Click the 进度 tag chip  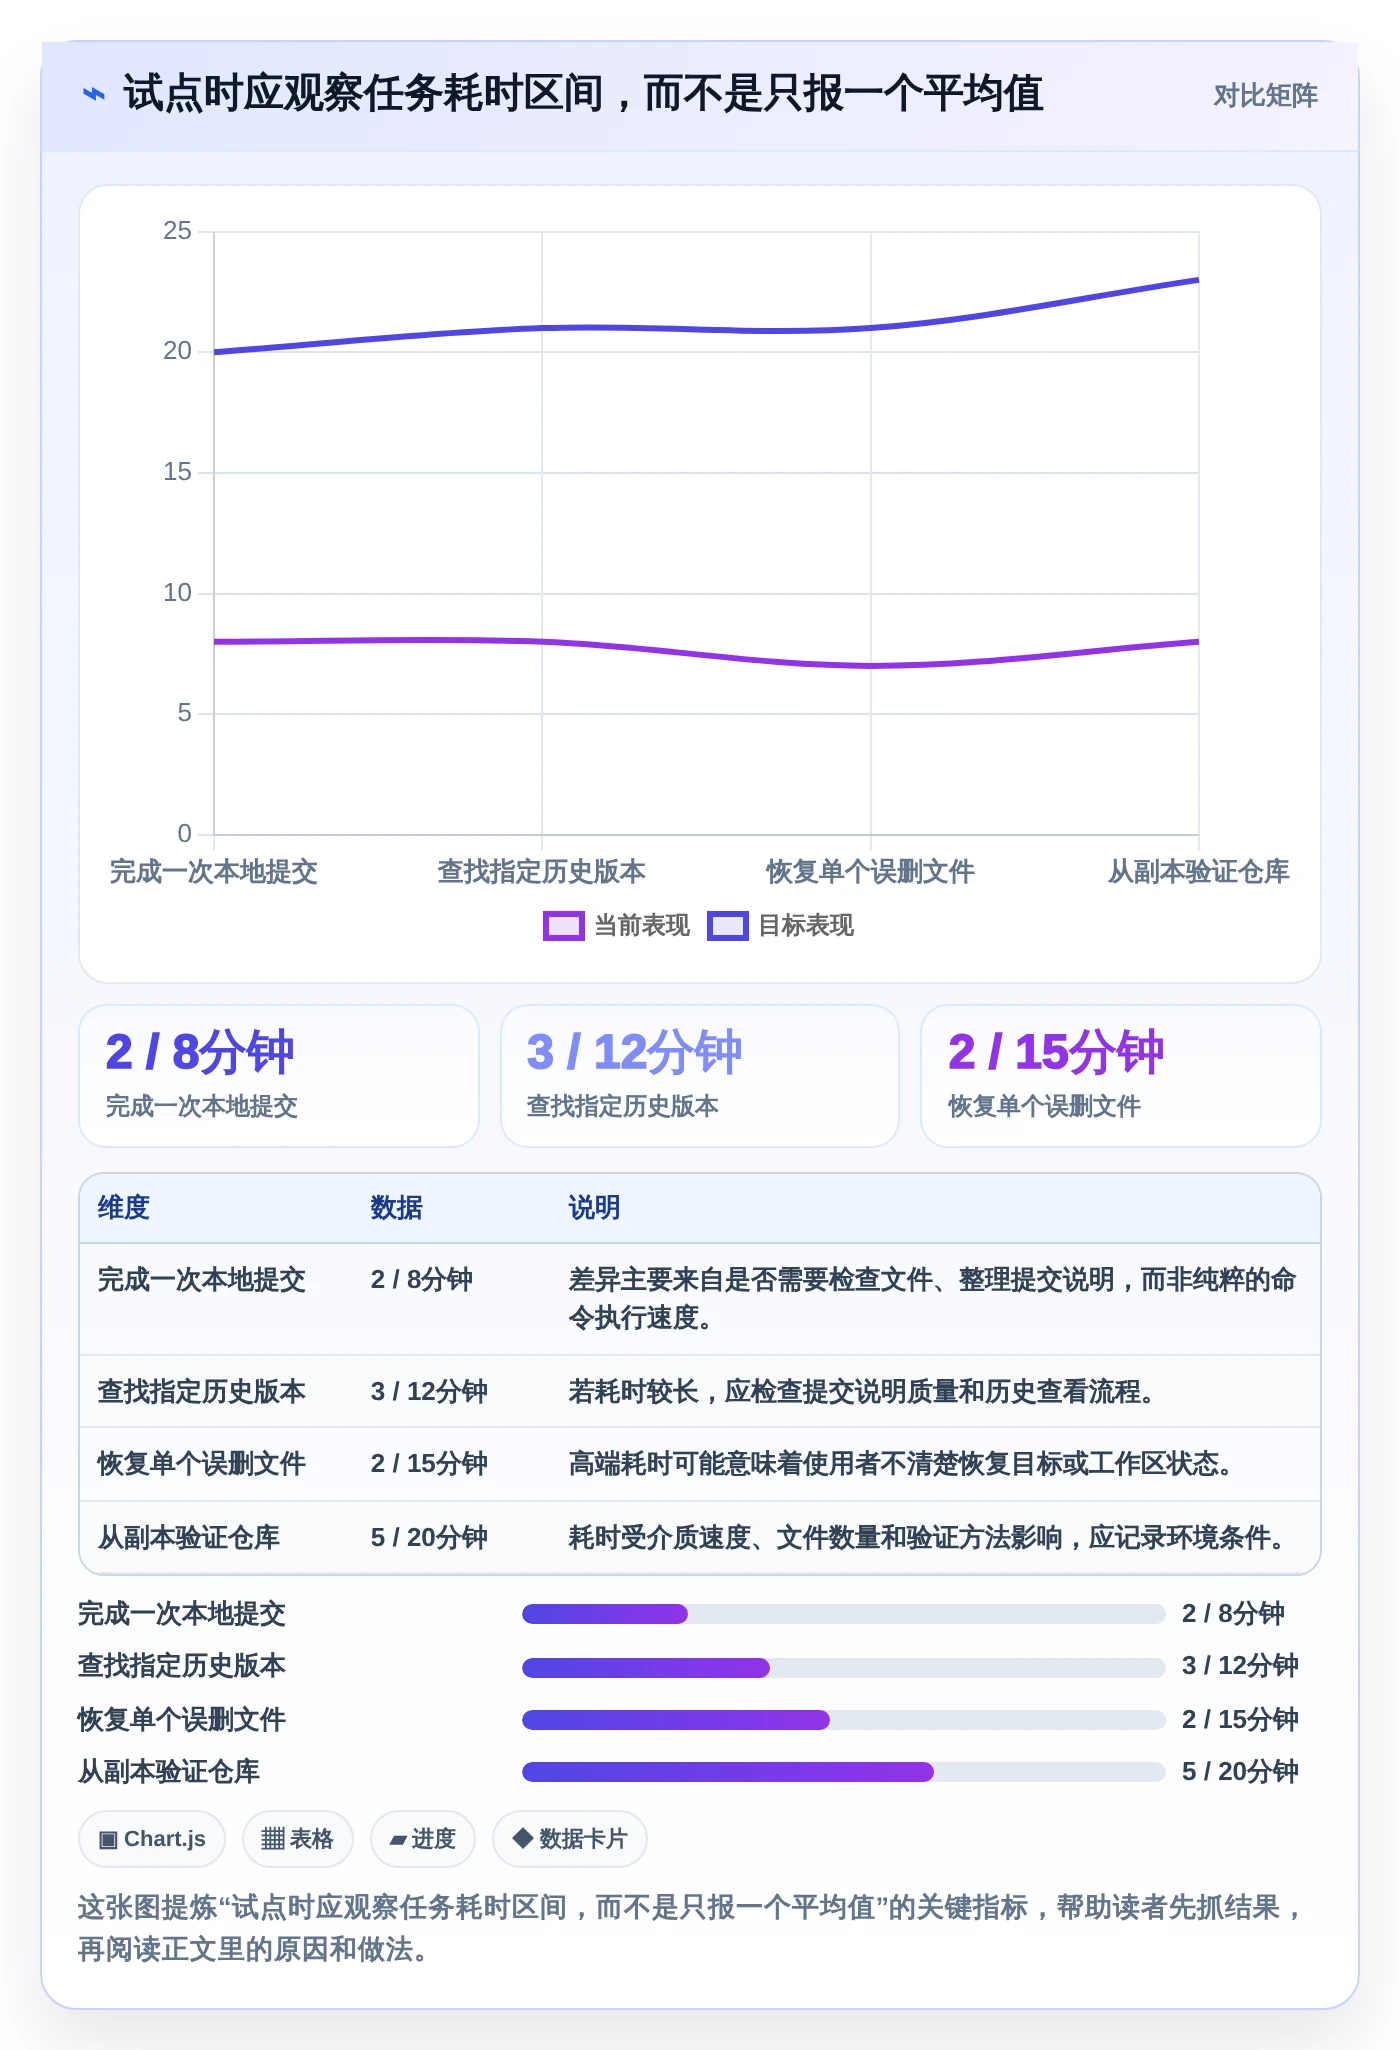[x=422, y=1838]
